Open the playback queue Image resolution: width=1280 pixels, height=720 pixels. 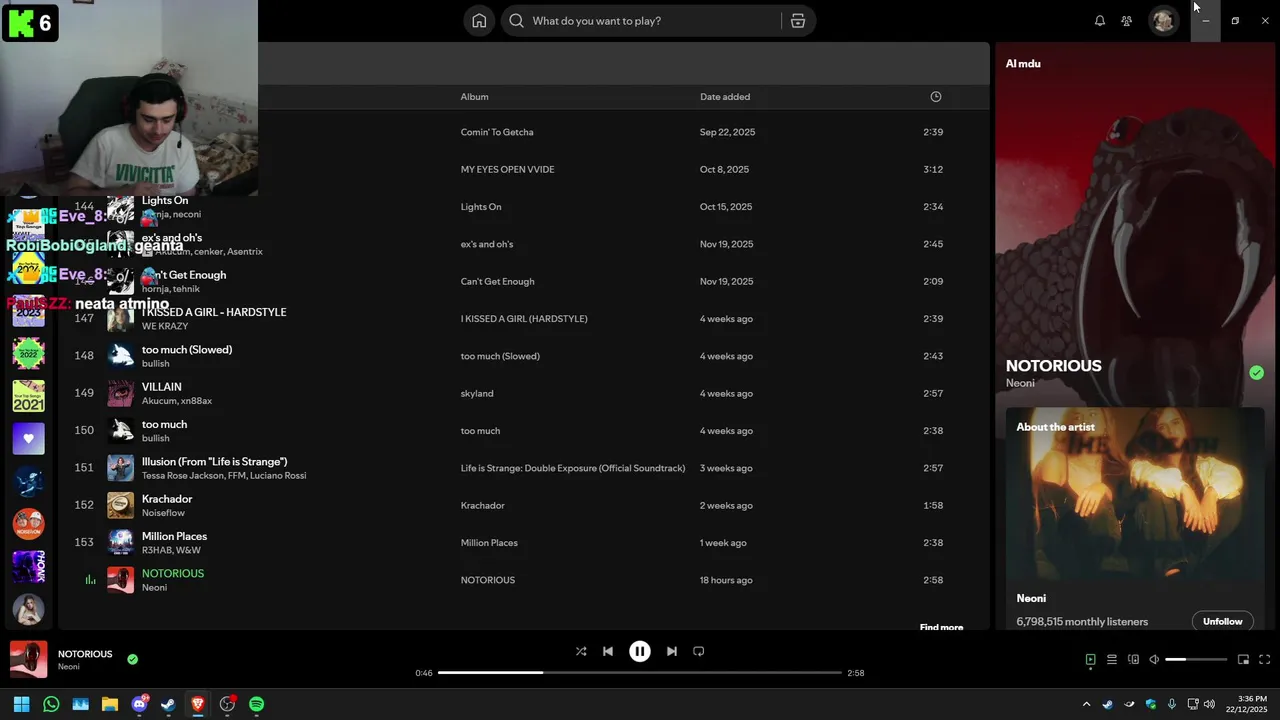click(1112, 660)
